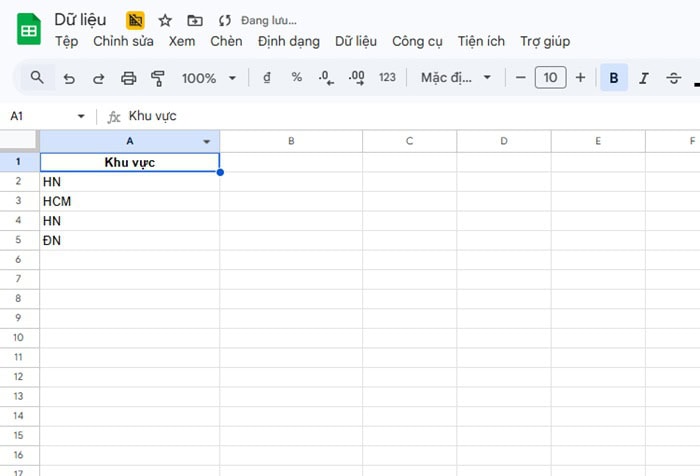
Task: Move document using folder icon
Action: coord(194,20)
